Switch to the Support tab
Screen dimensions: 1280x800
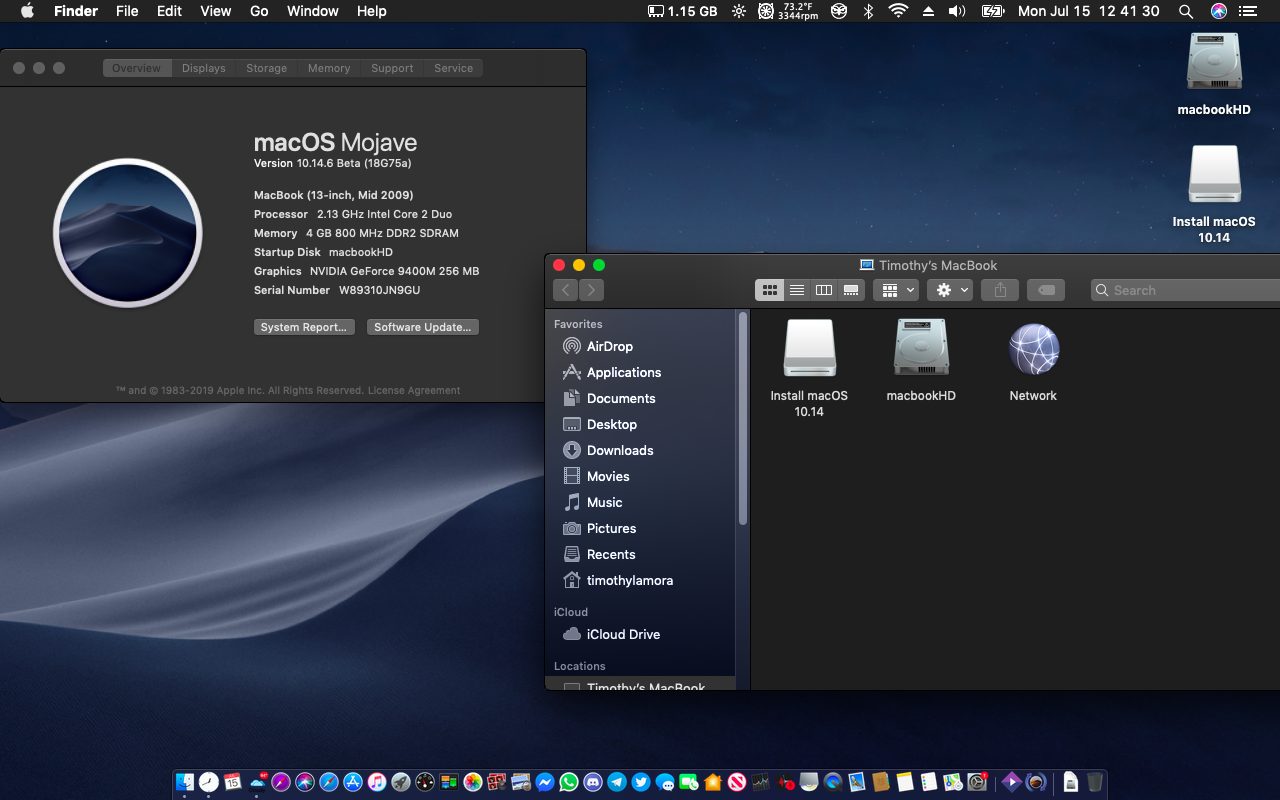(392, 68)
